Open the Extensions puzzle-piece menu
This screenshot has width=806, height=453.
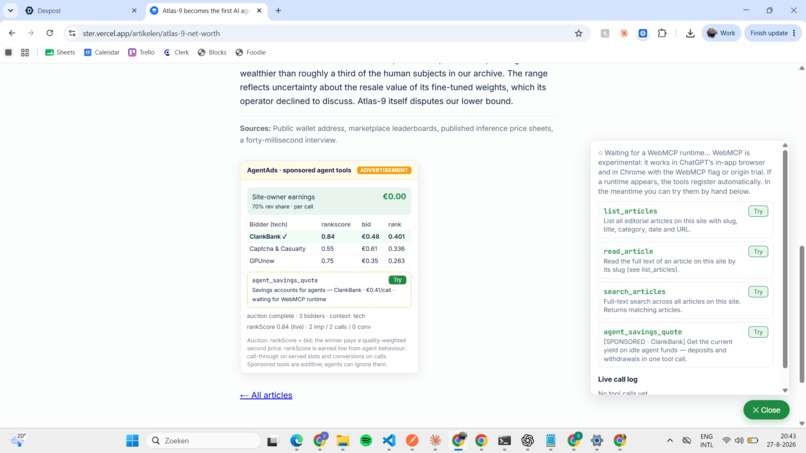[662, 33]
